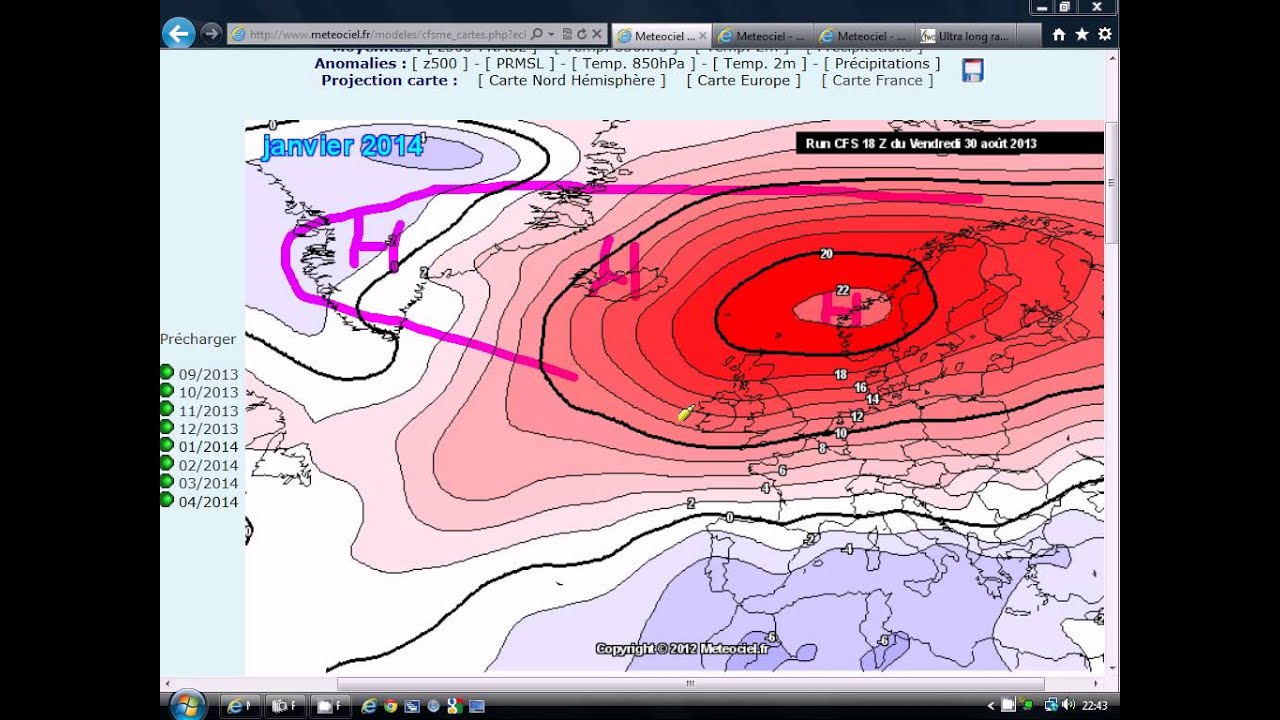
Task: Select Carte Nord Hémisphère projection
Action: pos(571,80)
